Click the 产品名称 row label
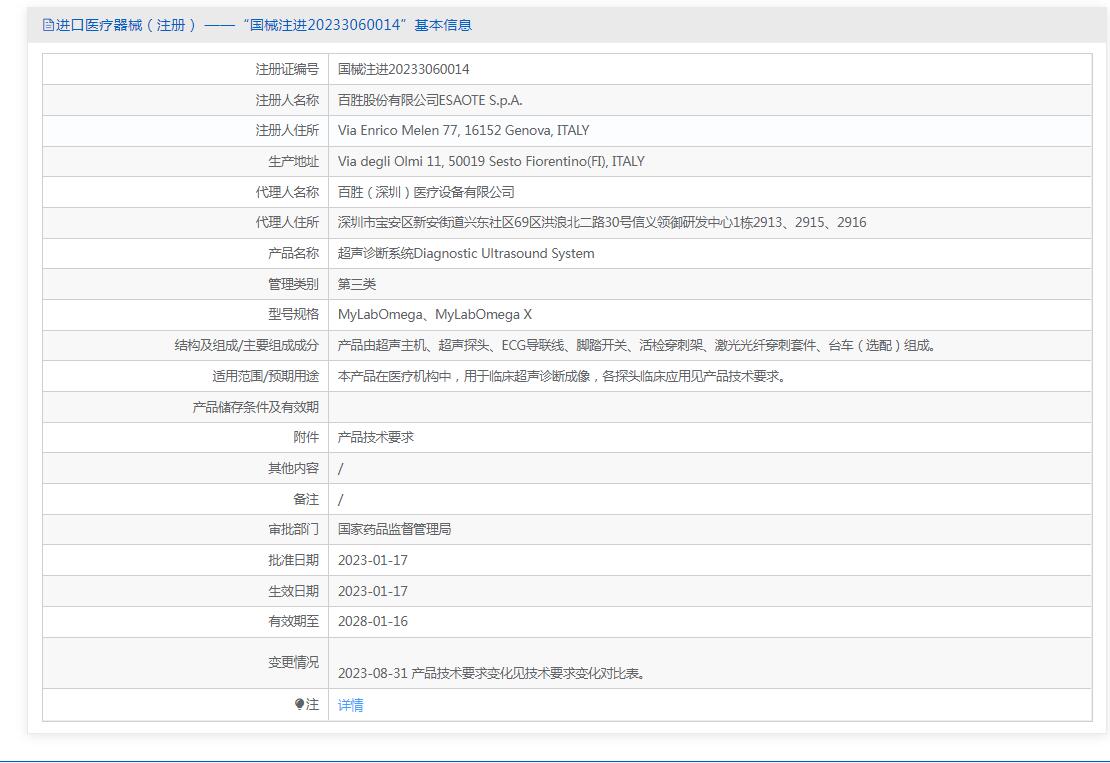The height and width of the screenshot is (763, 1110). tap(294, 253)
